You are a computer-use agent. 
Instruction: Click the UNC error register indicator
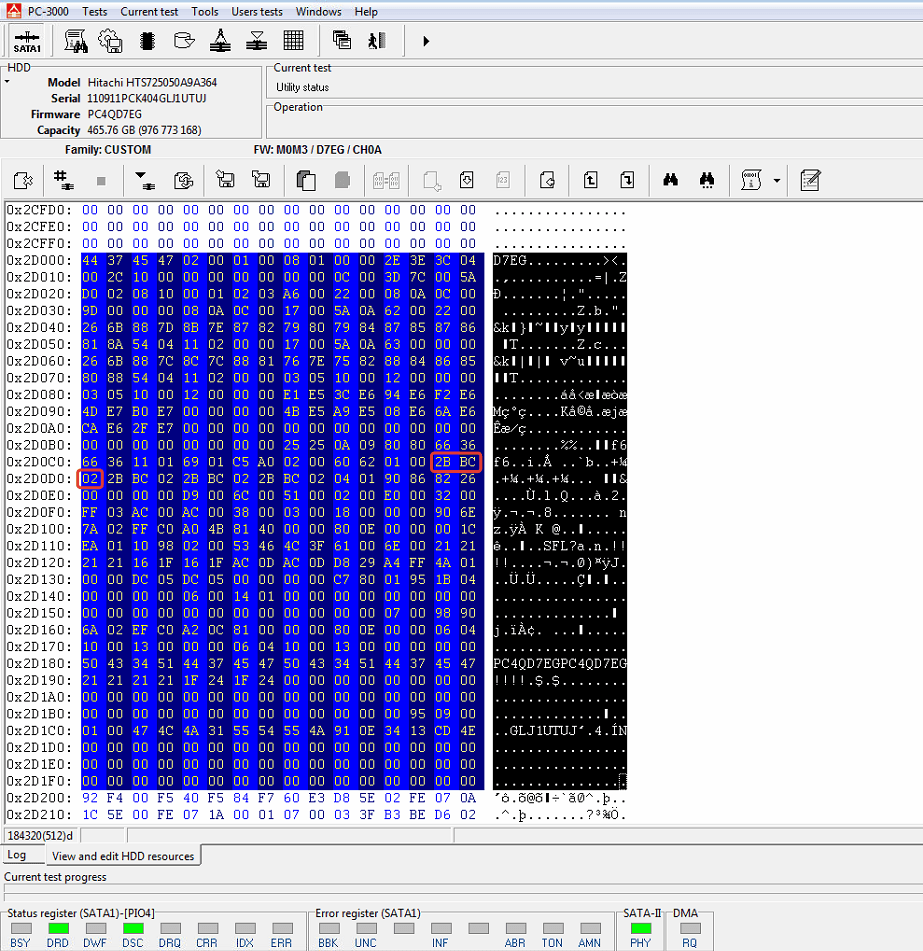click(366, 928)
